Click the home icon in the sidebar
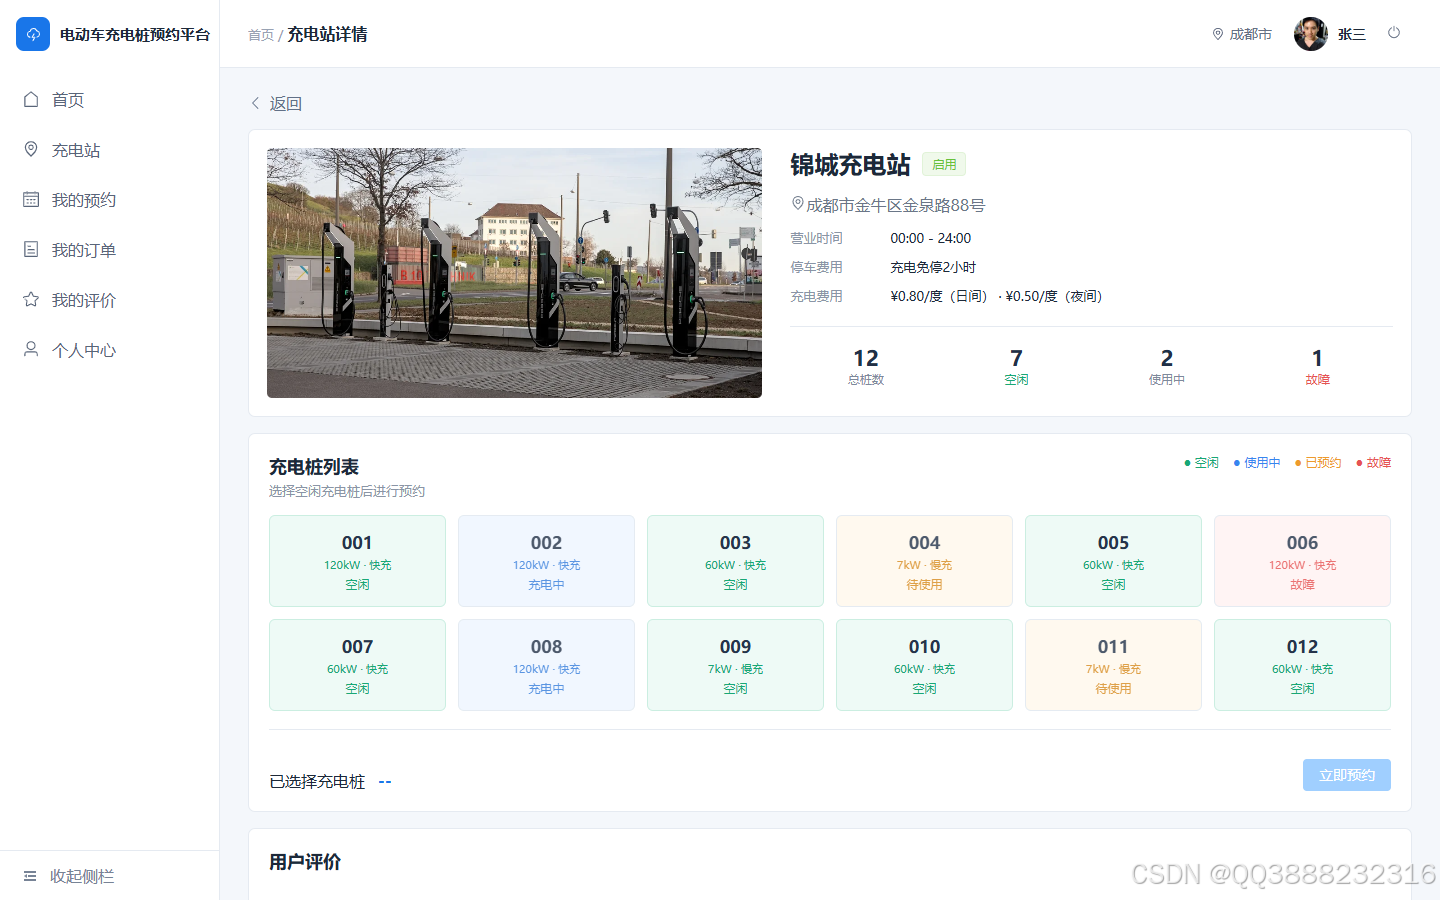 pyautogui.click(x=31, y=99)
